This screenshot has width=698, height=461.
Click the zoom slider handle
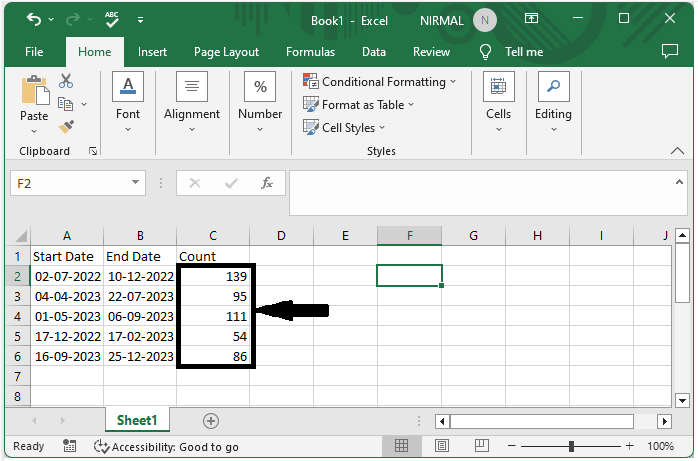coord(571,446)
